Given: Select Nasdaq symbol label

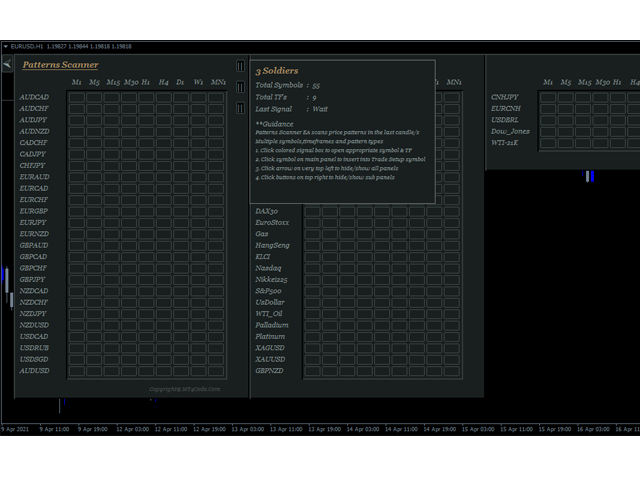Looking at the screenshot, I should tap(268, 268).
